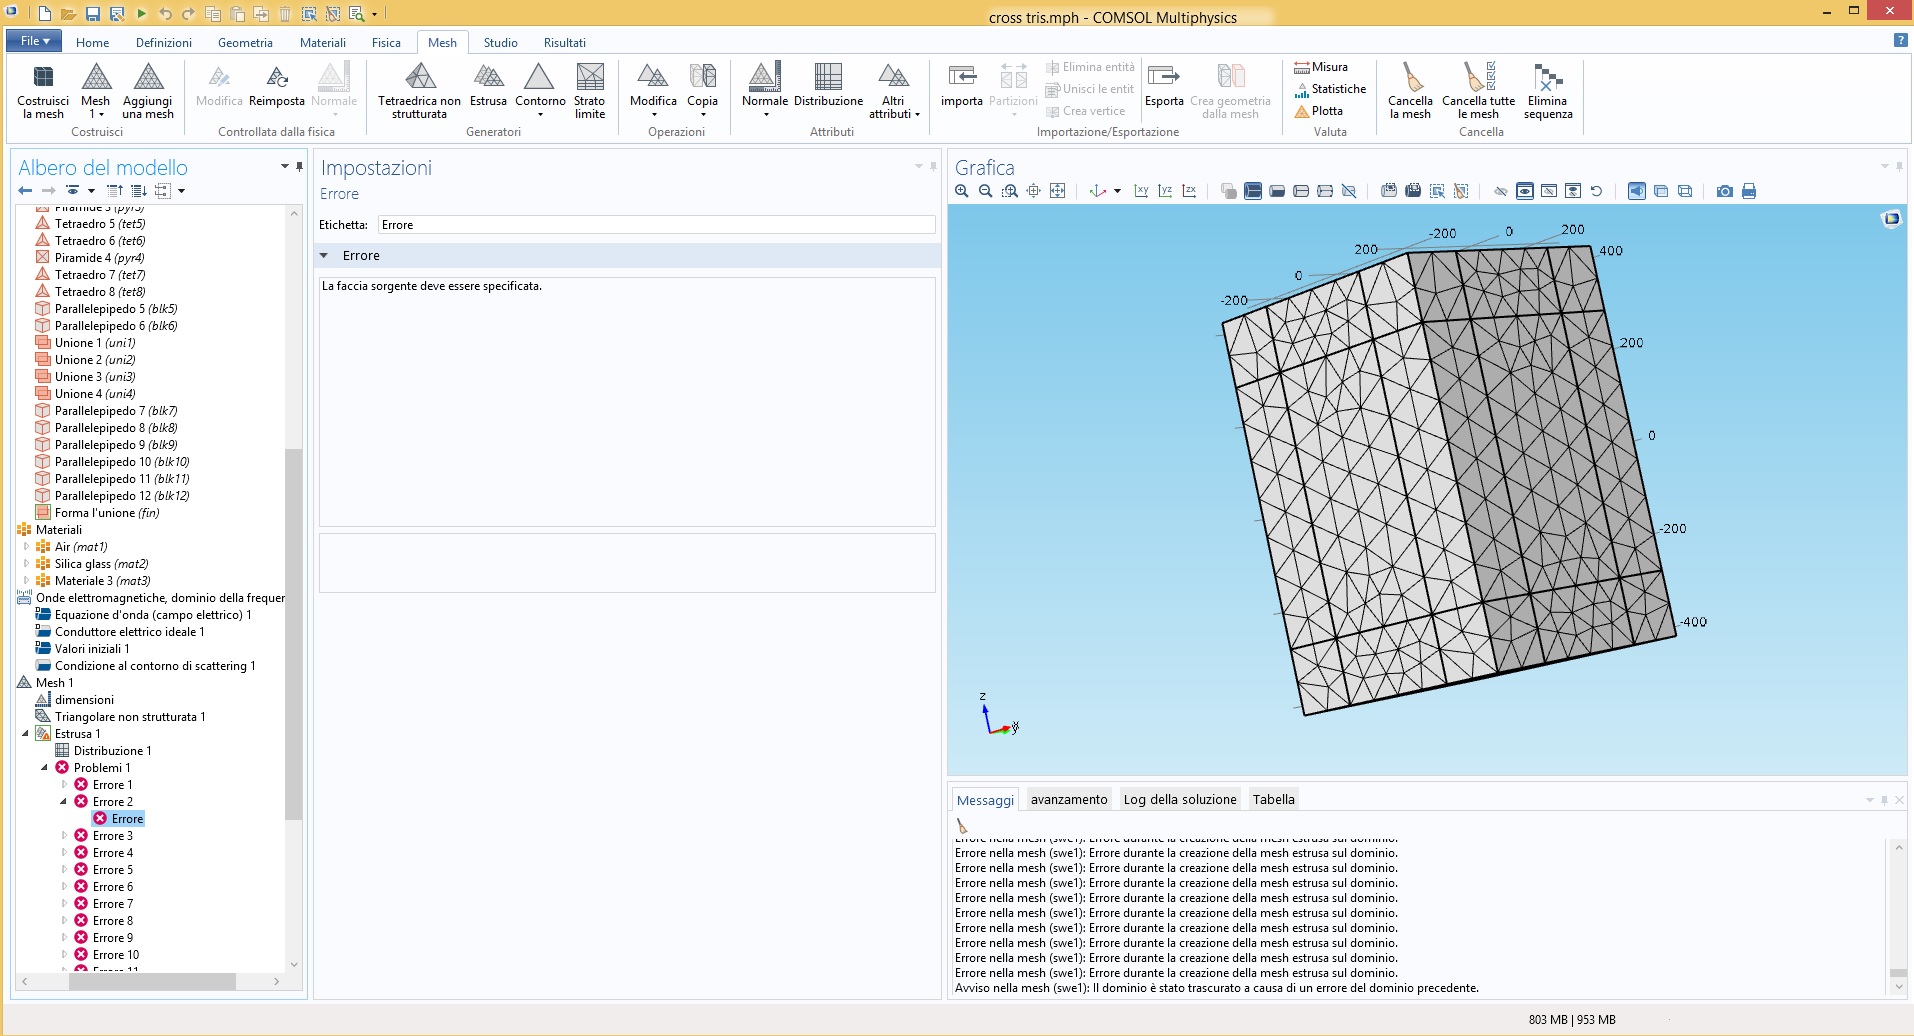
Task: Open the File menu button
Action: coord(34,41)
